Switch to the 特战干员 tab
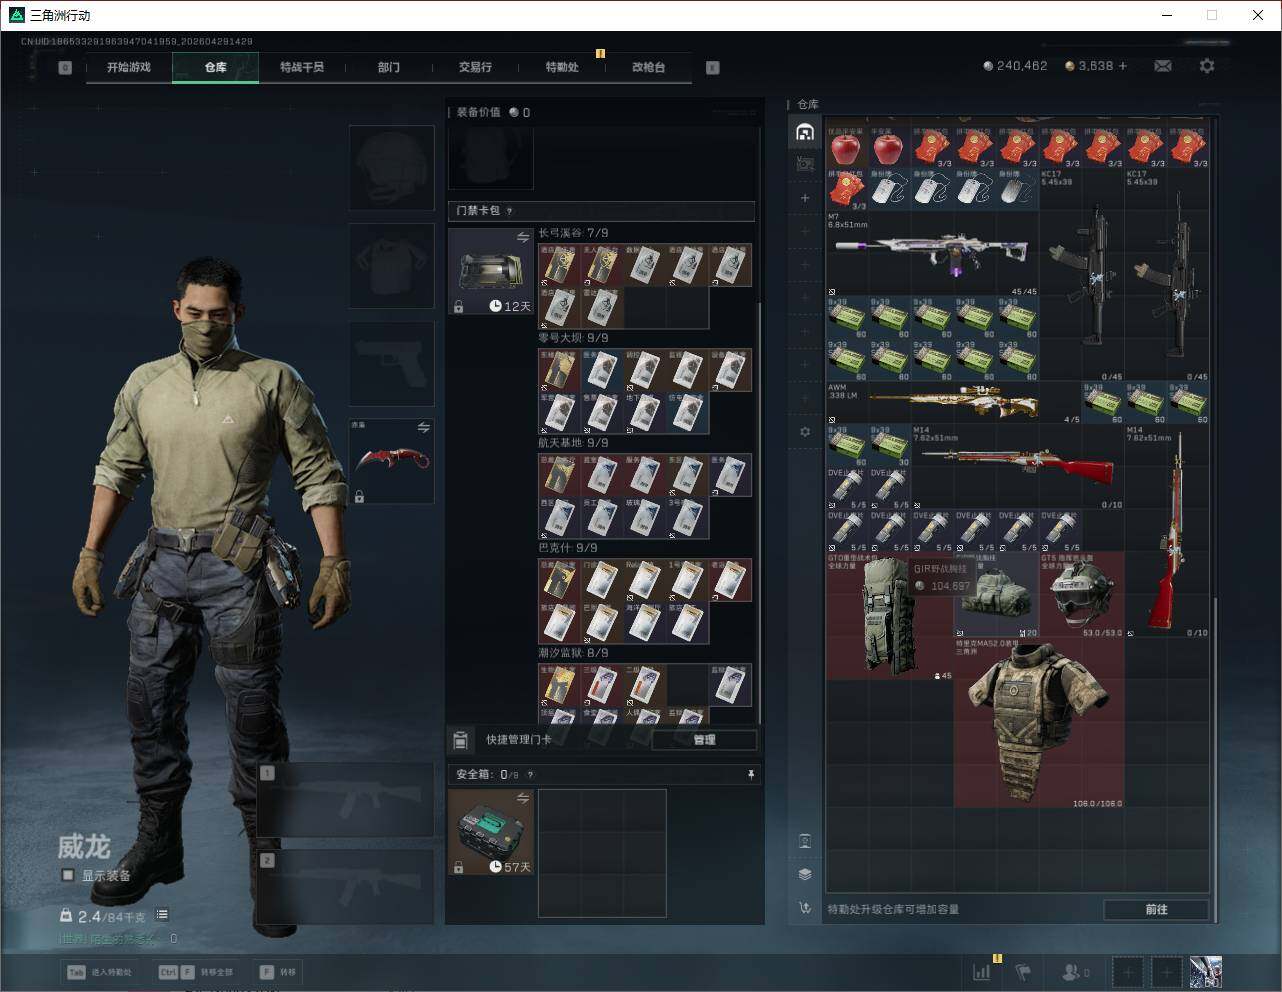 coord(302,67)
